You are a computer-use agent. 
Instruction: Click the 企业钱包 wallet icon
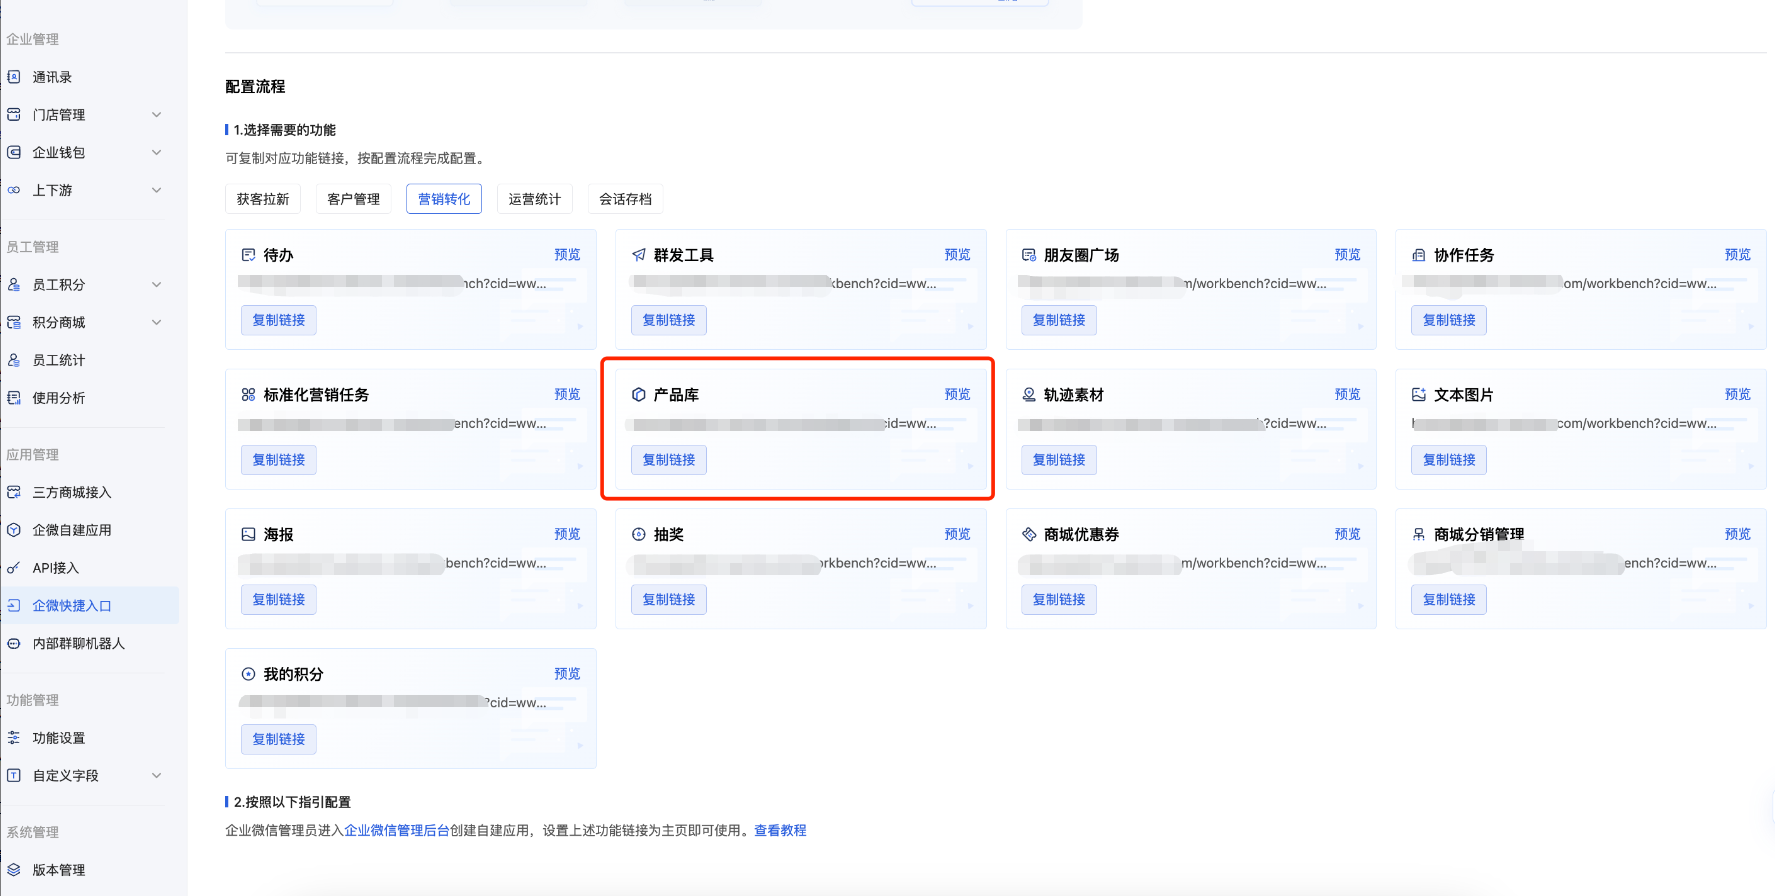[x=14, y=153]
